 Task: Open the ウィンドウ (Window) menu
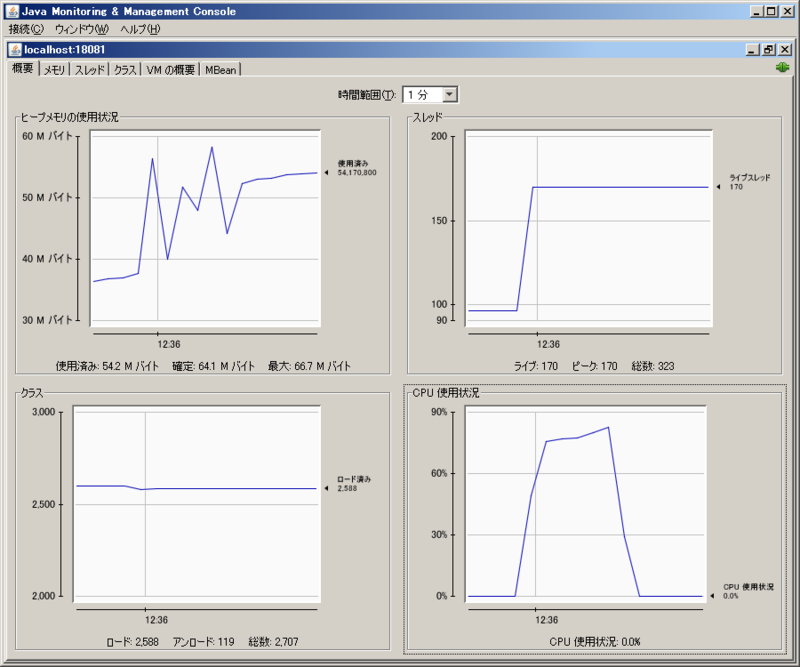pos(82,29)
